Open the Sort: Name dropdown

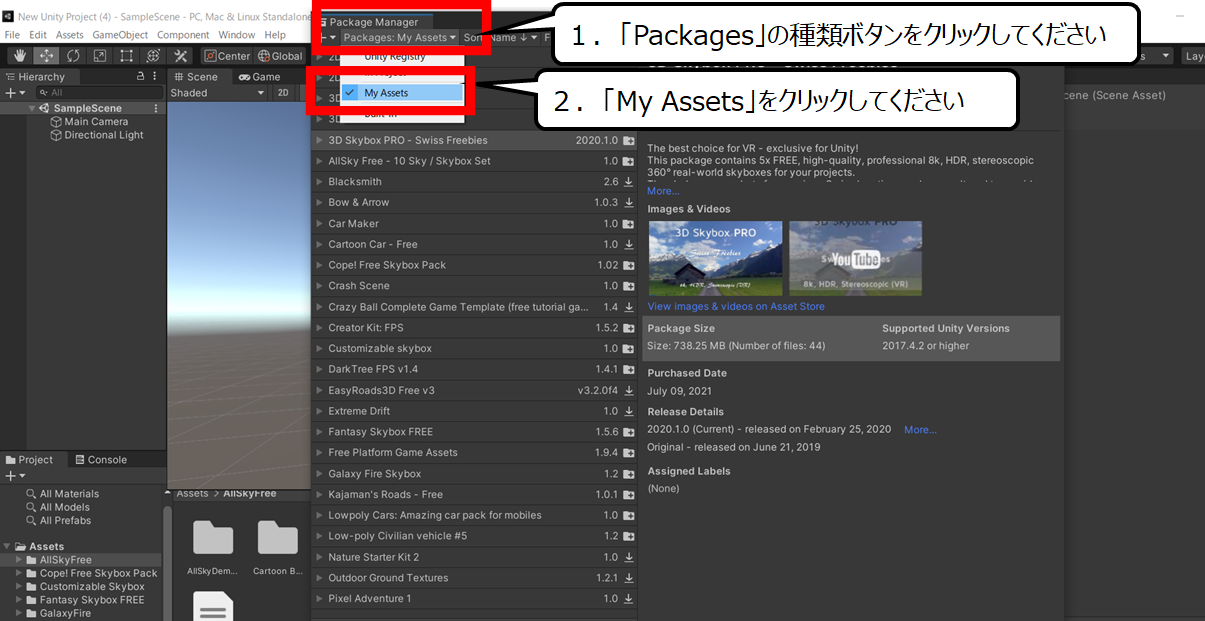(x=500, y=38)
